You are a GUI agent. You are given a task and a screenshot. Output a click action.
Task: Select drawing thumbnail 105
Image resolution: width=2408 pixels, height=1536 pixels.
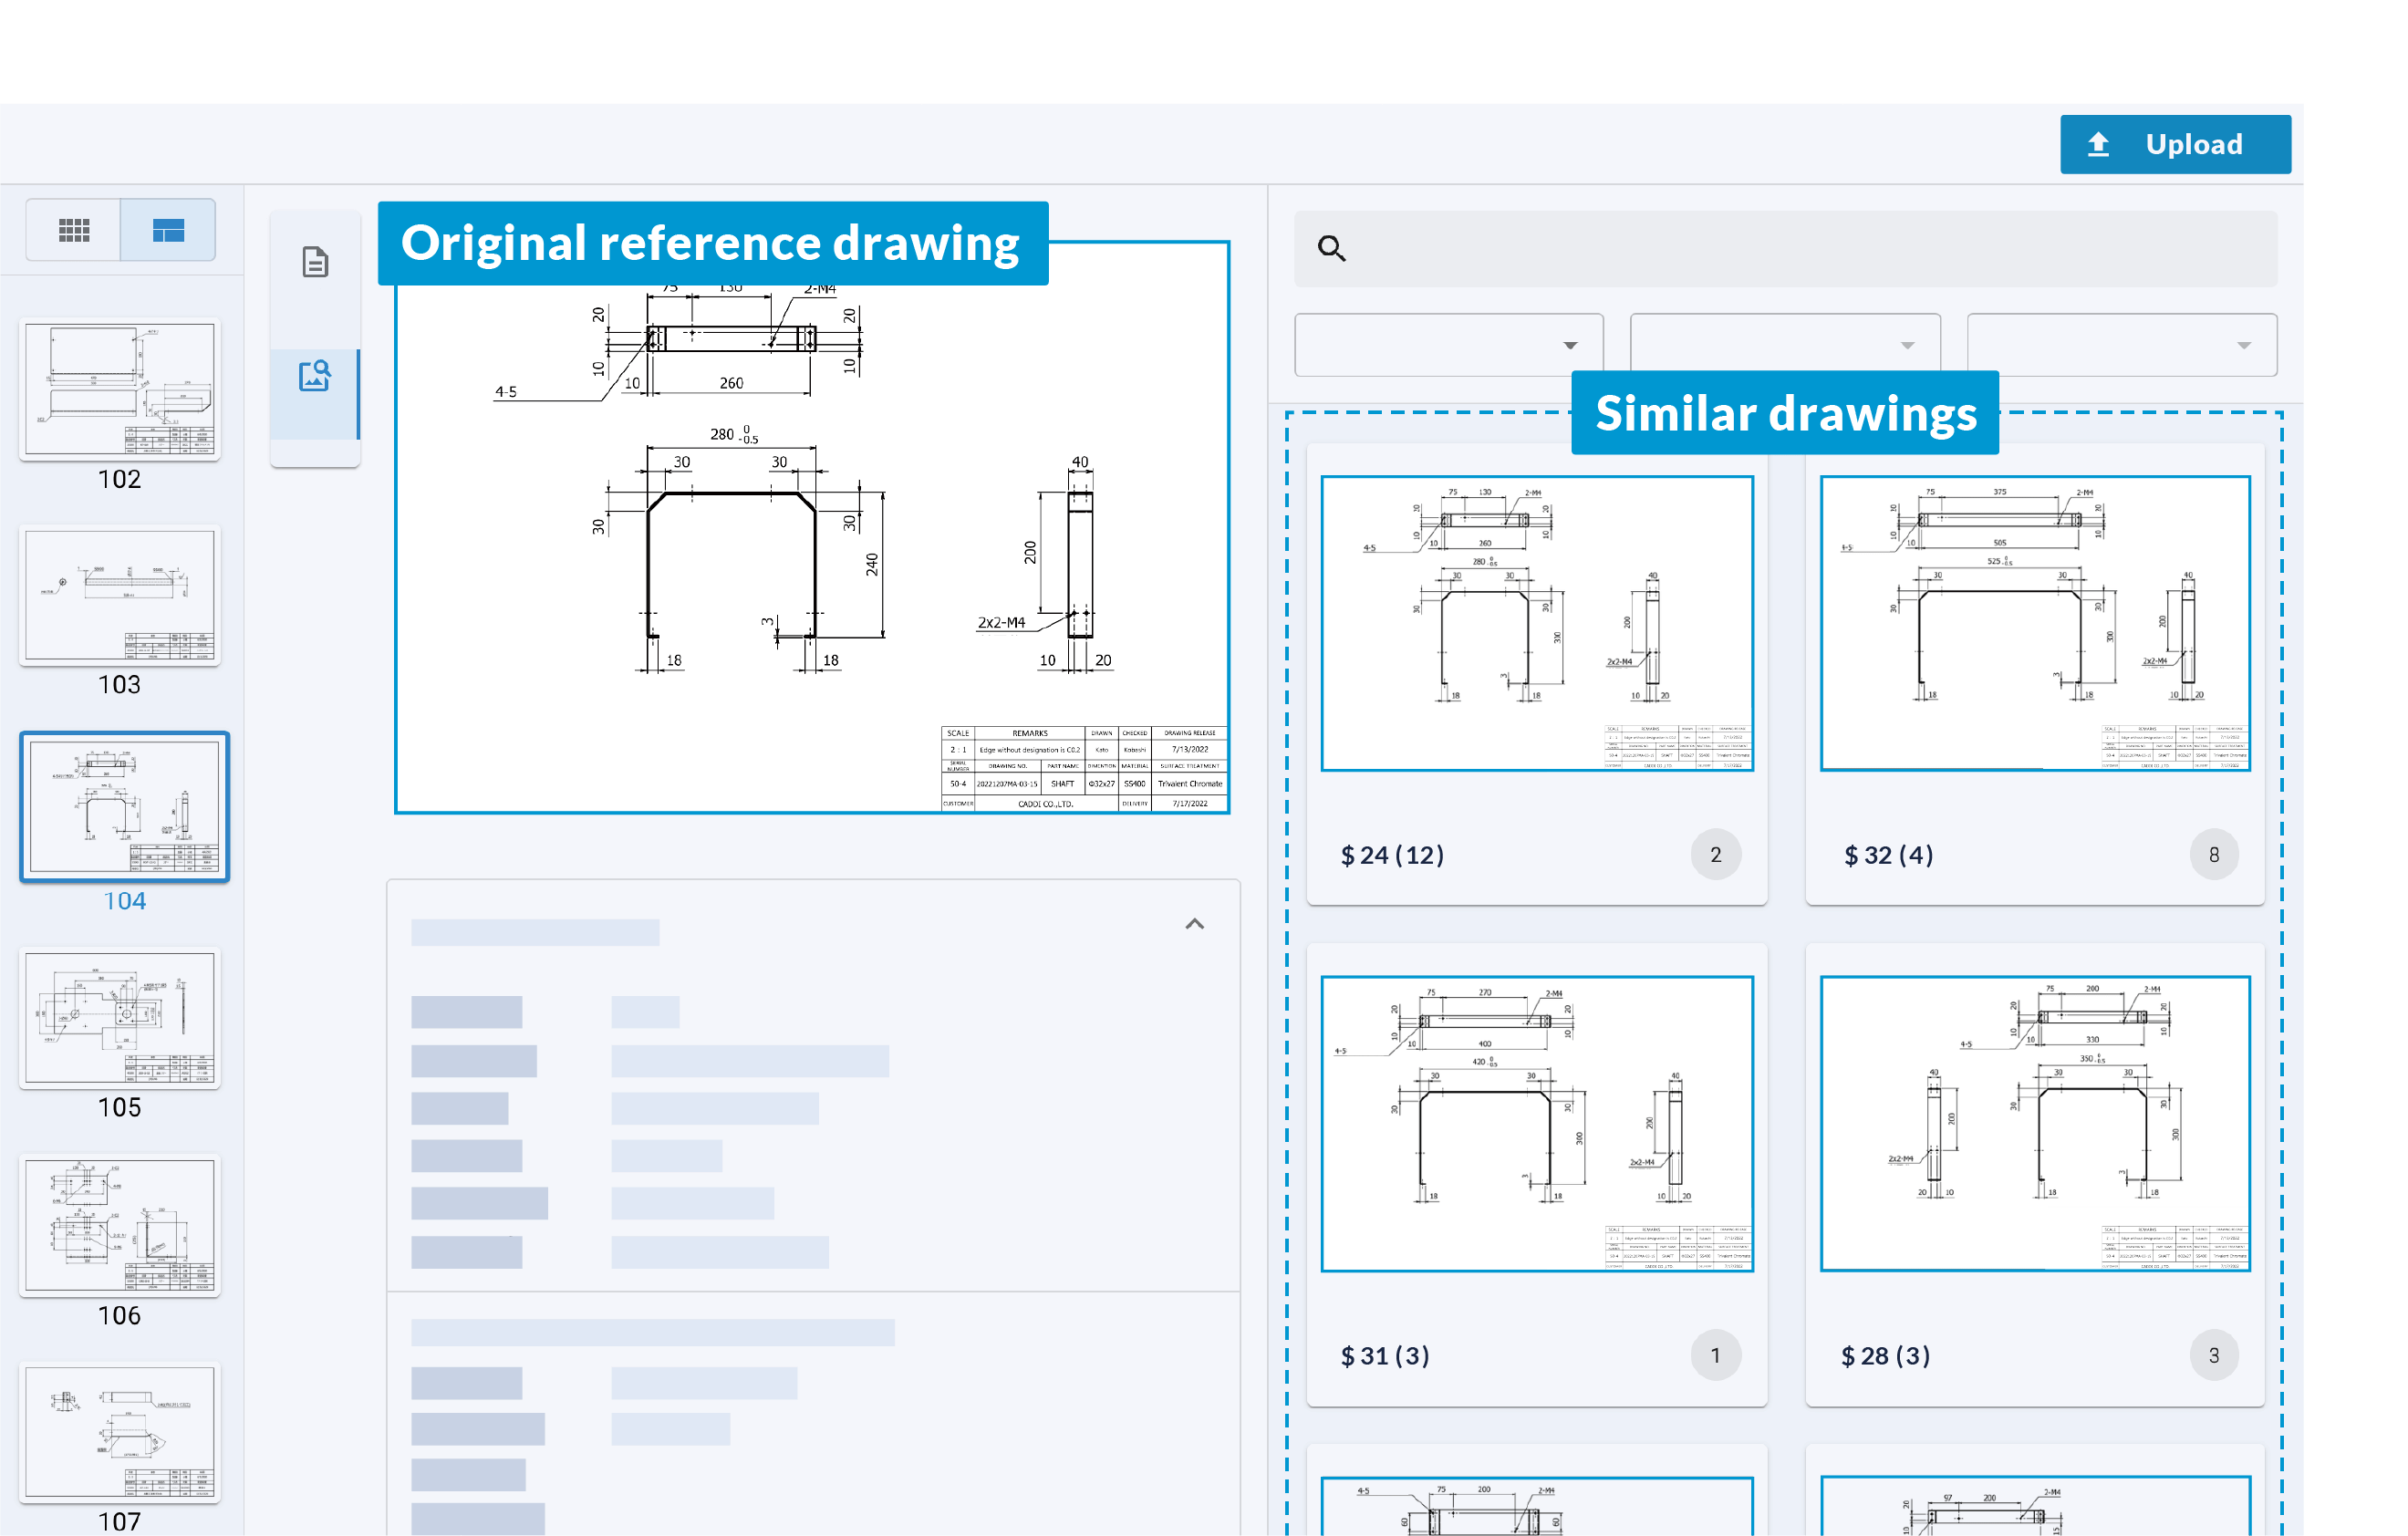tap(120, 1018)
